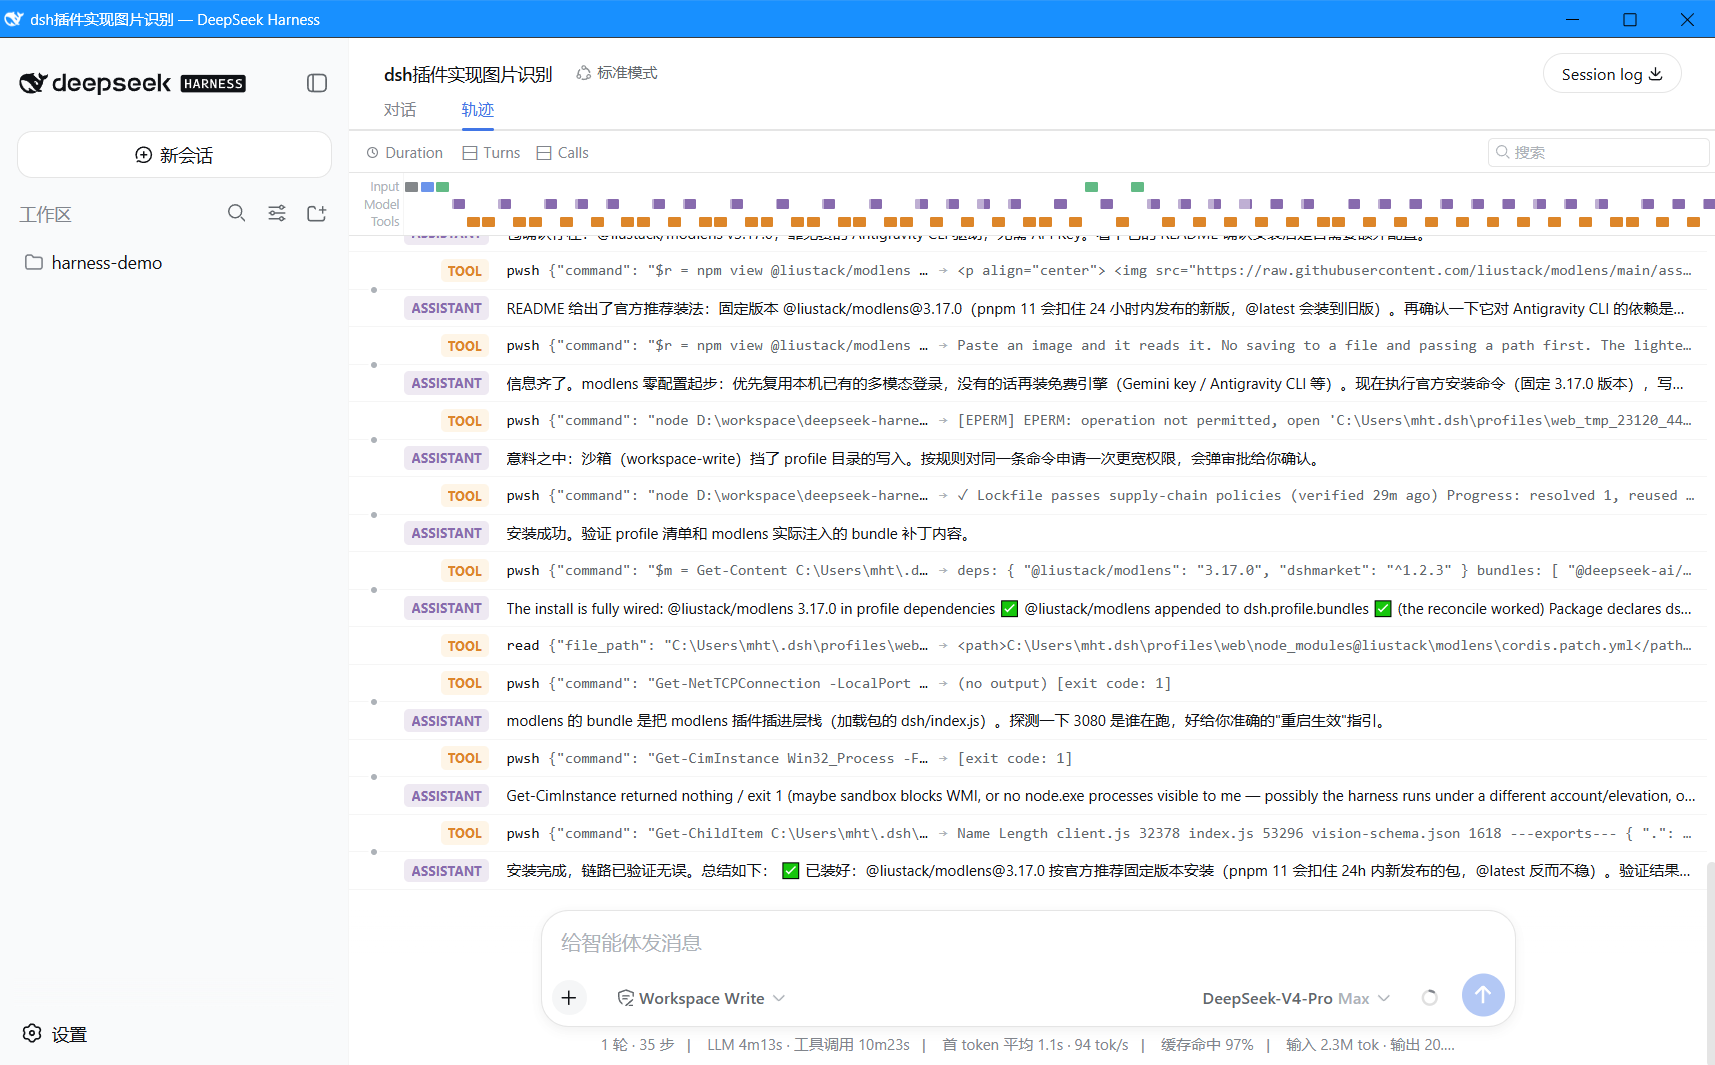This screenshot has height=1065, width=1715.
Task: Open TOOL row with 'Lockfile passes' output
Action: 1027,496
